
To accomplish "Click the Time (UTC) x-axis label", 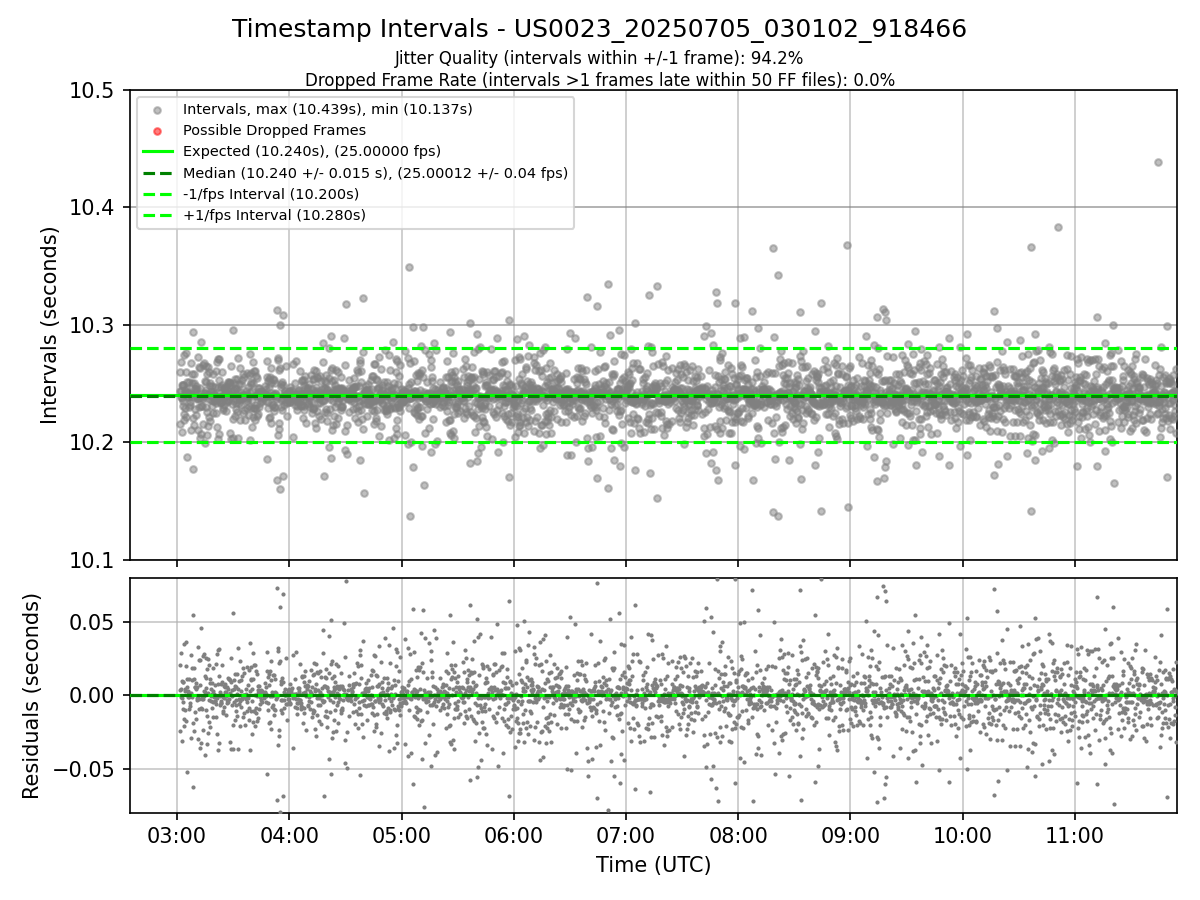I will pyautogui.click(x=653, y=865).
